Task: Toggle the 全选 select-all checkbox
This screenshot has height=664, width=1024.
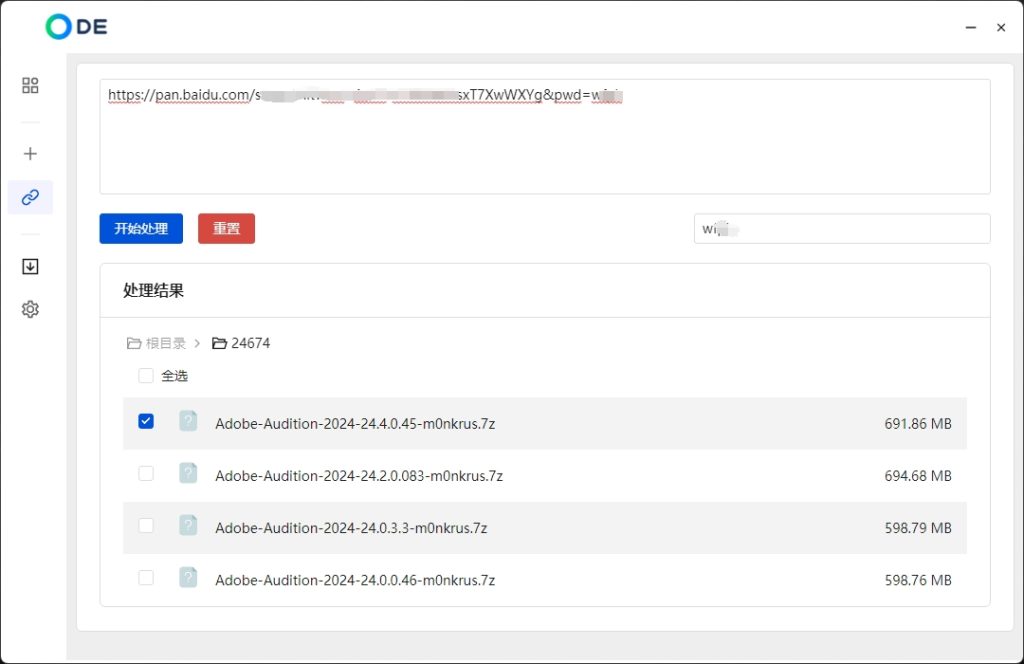Action: (x=146, y=375)
